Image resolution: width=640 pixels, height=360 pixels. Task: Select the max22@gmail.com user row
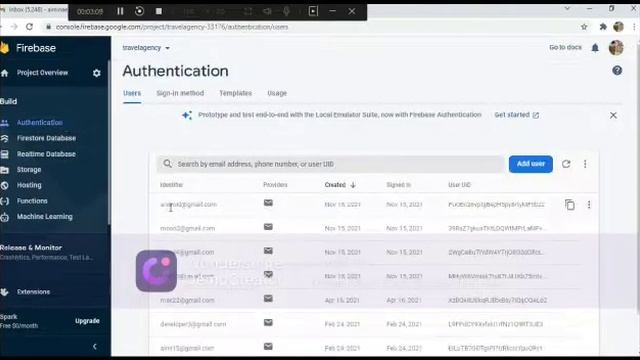[x=373, y=300]
